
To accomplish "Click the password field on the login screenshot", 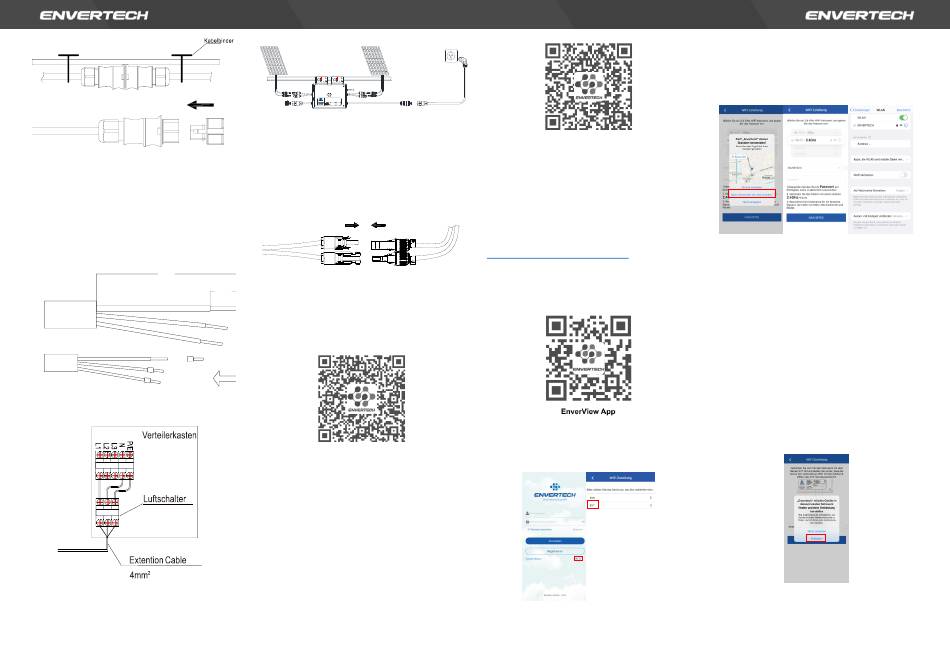I will (555, 522).
